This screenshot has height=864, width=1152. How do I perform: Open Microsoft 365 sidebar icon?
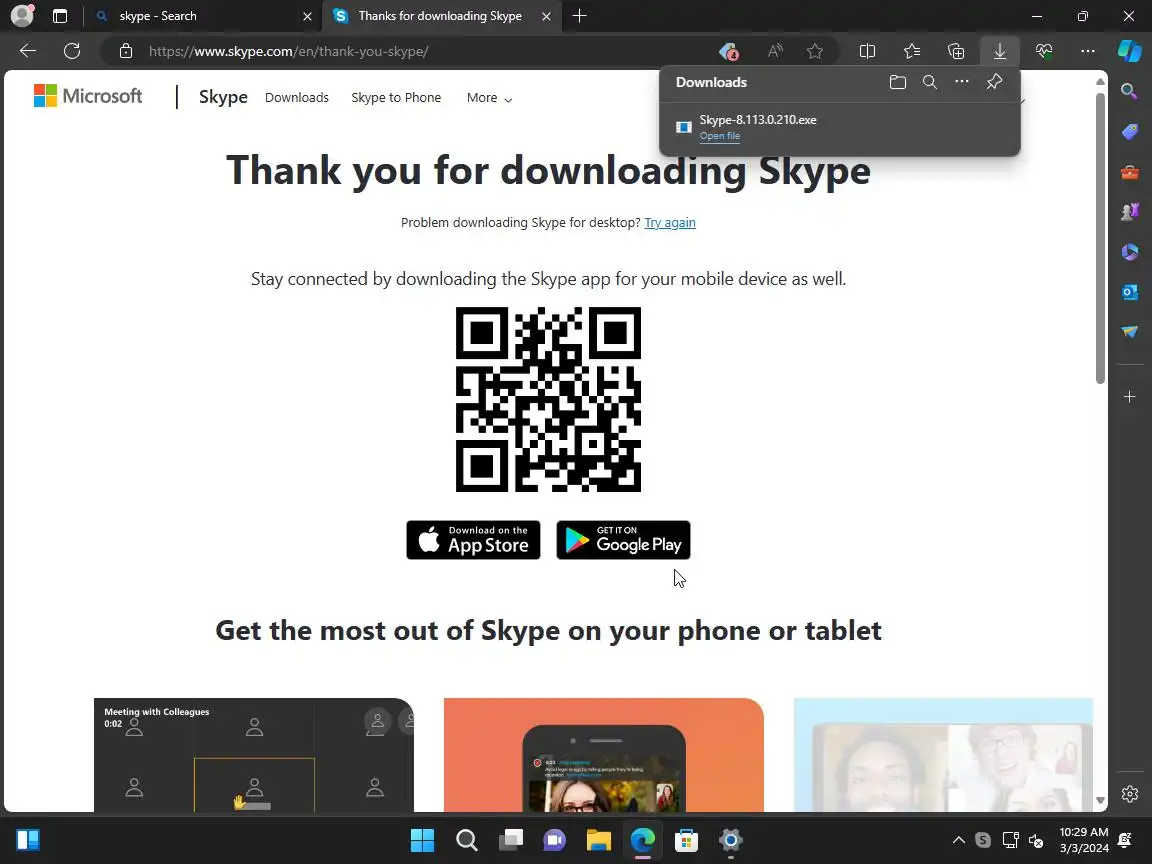1129,252
